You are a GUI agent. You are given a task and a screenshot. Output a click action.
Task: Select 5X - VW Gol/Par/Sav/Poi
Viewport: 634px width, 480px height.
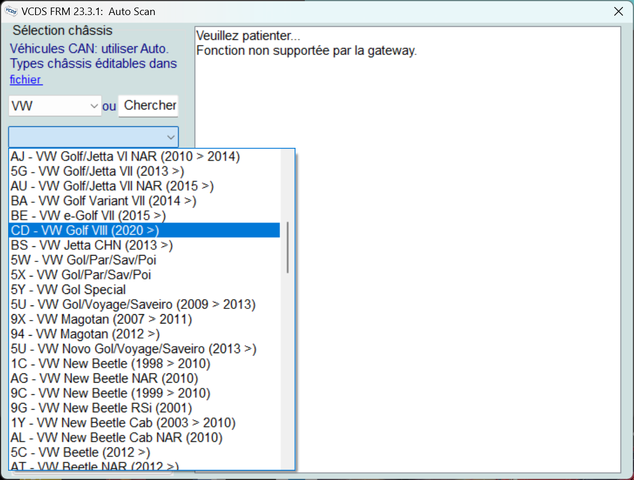[x=144, y=275]
